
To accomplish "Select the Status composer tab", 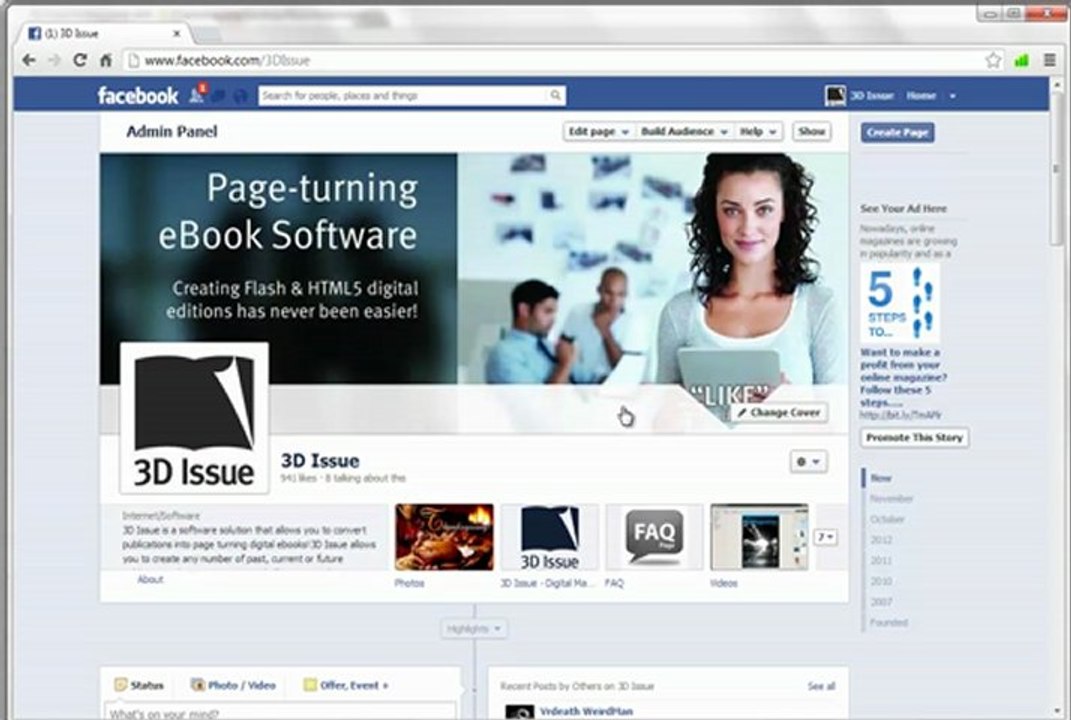I will click(x=139, y=685).
